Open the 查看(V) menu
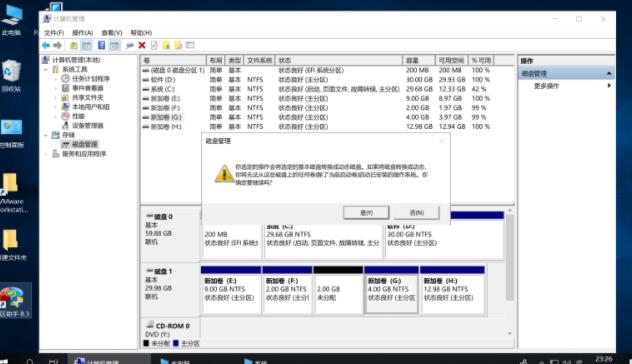The width and height of the screenshot is (632, 364). (112, 33)
